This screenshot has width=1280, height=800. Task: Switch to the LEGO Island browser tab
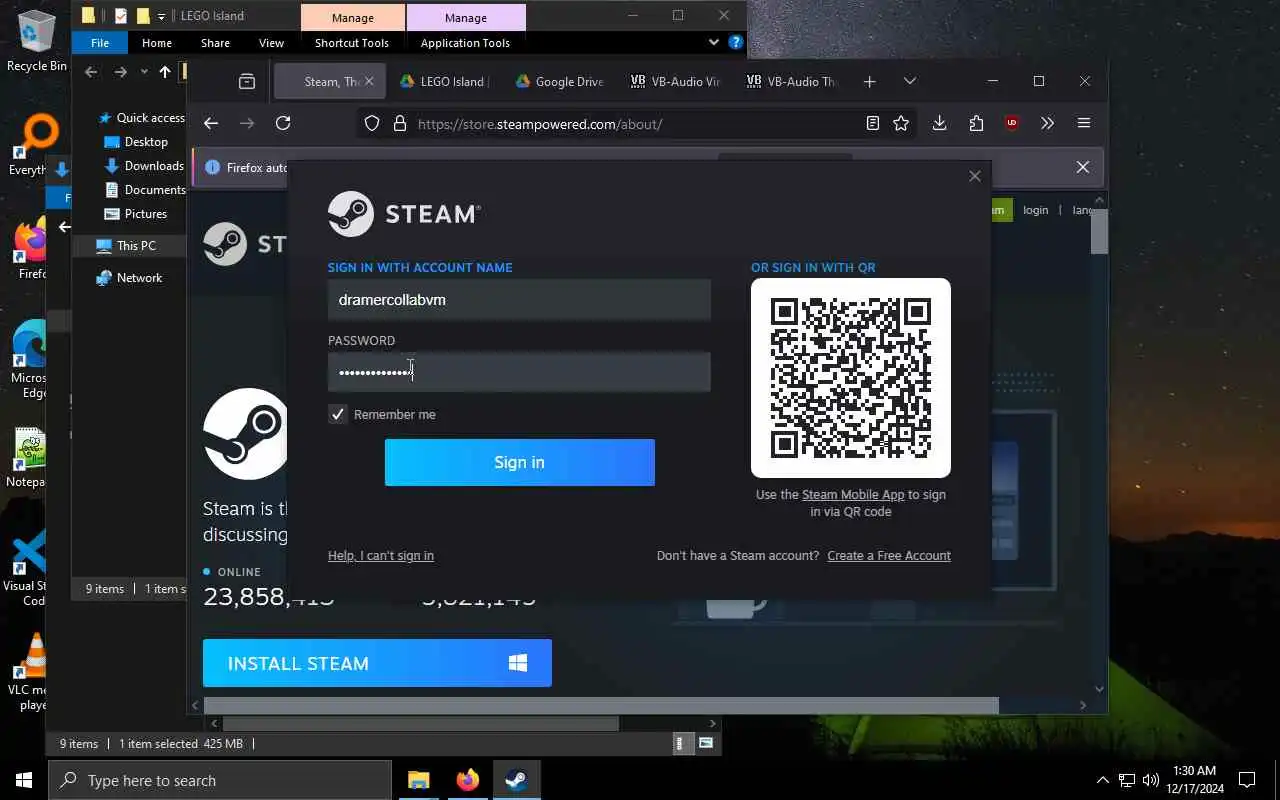443,82
